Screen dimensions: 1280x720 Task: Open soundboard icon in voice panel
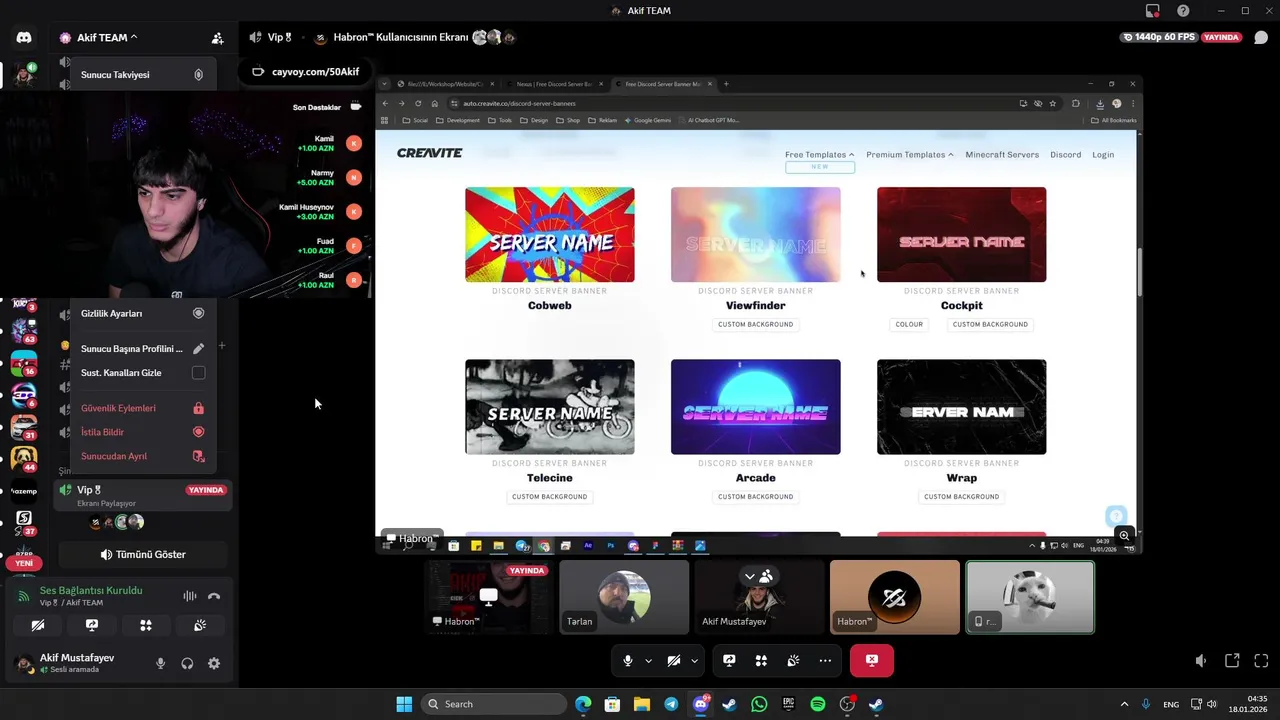point(200,625)
